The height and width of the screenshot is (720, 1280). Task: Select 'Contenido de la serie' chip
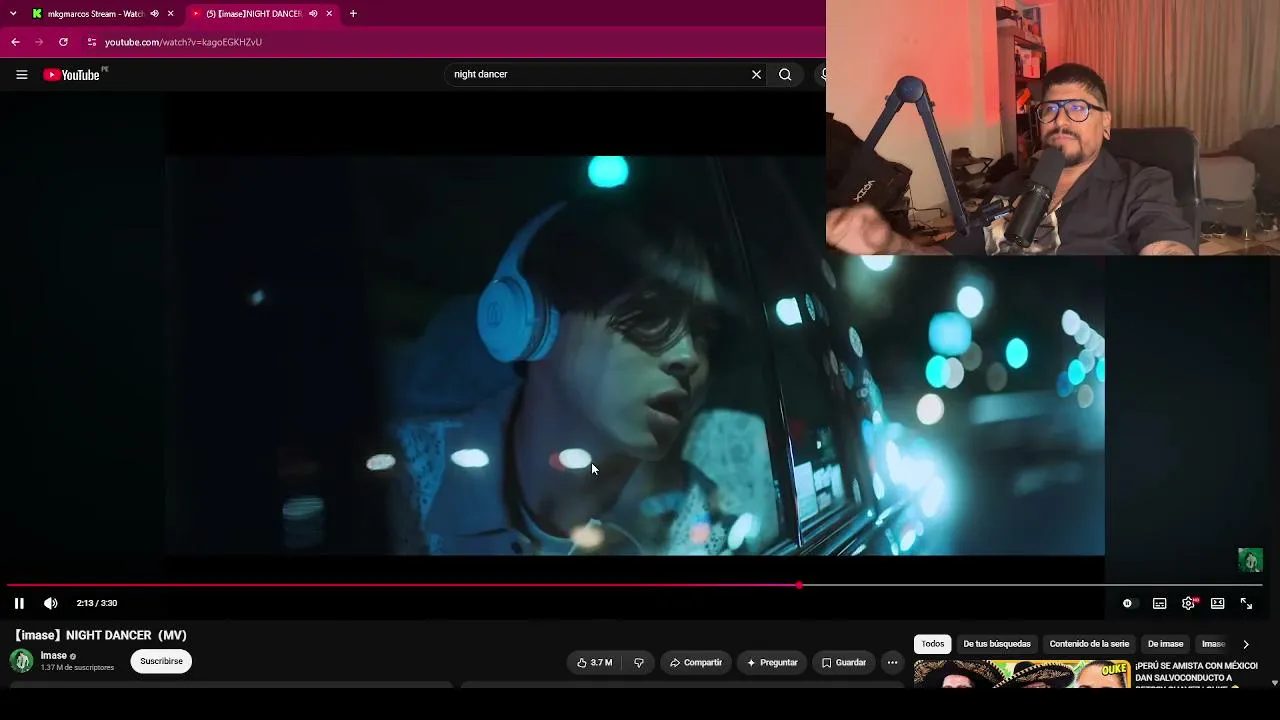pyautogui.click(x=1089, y=644)
